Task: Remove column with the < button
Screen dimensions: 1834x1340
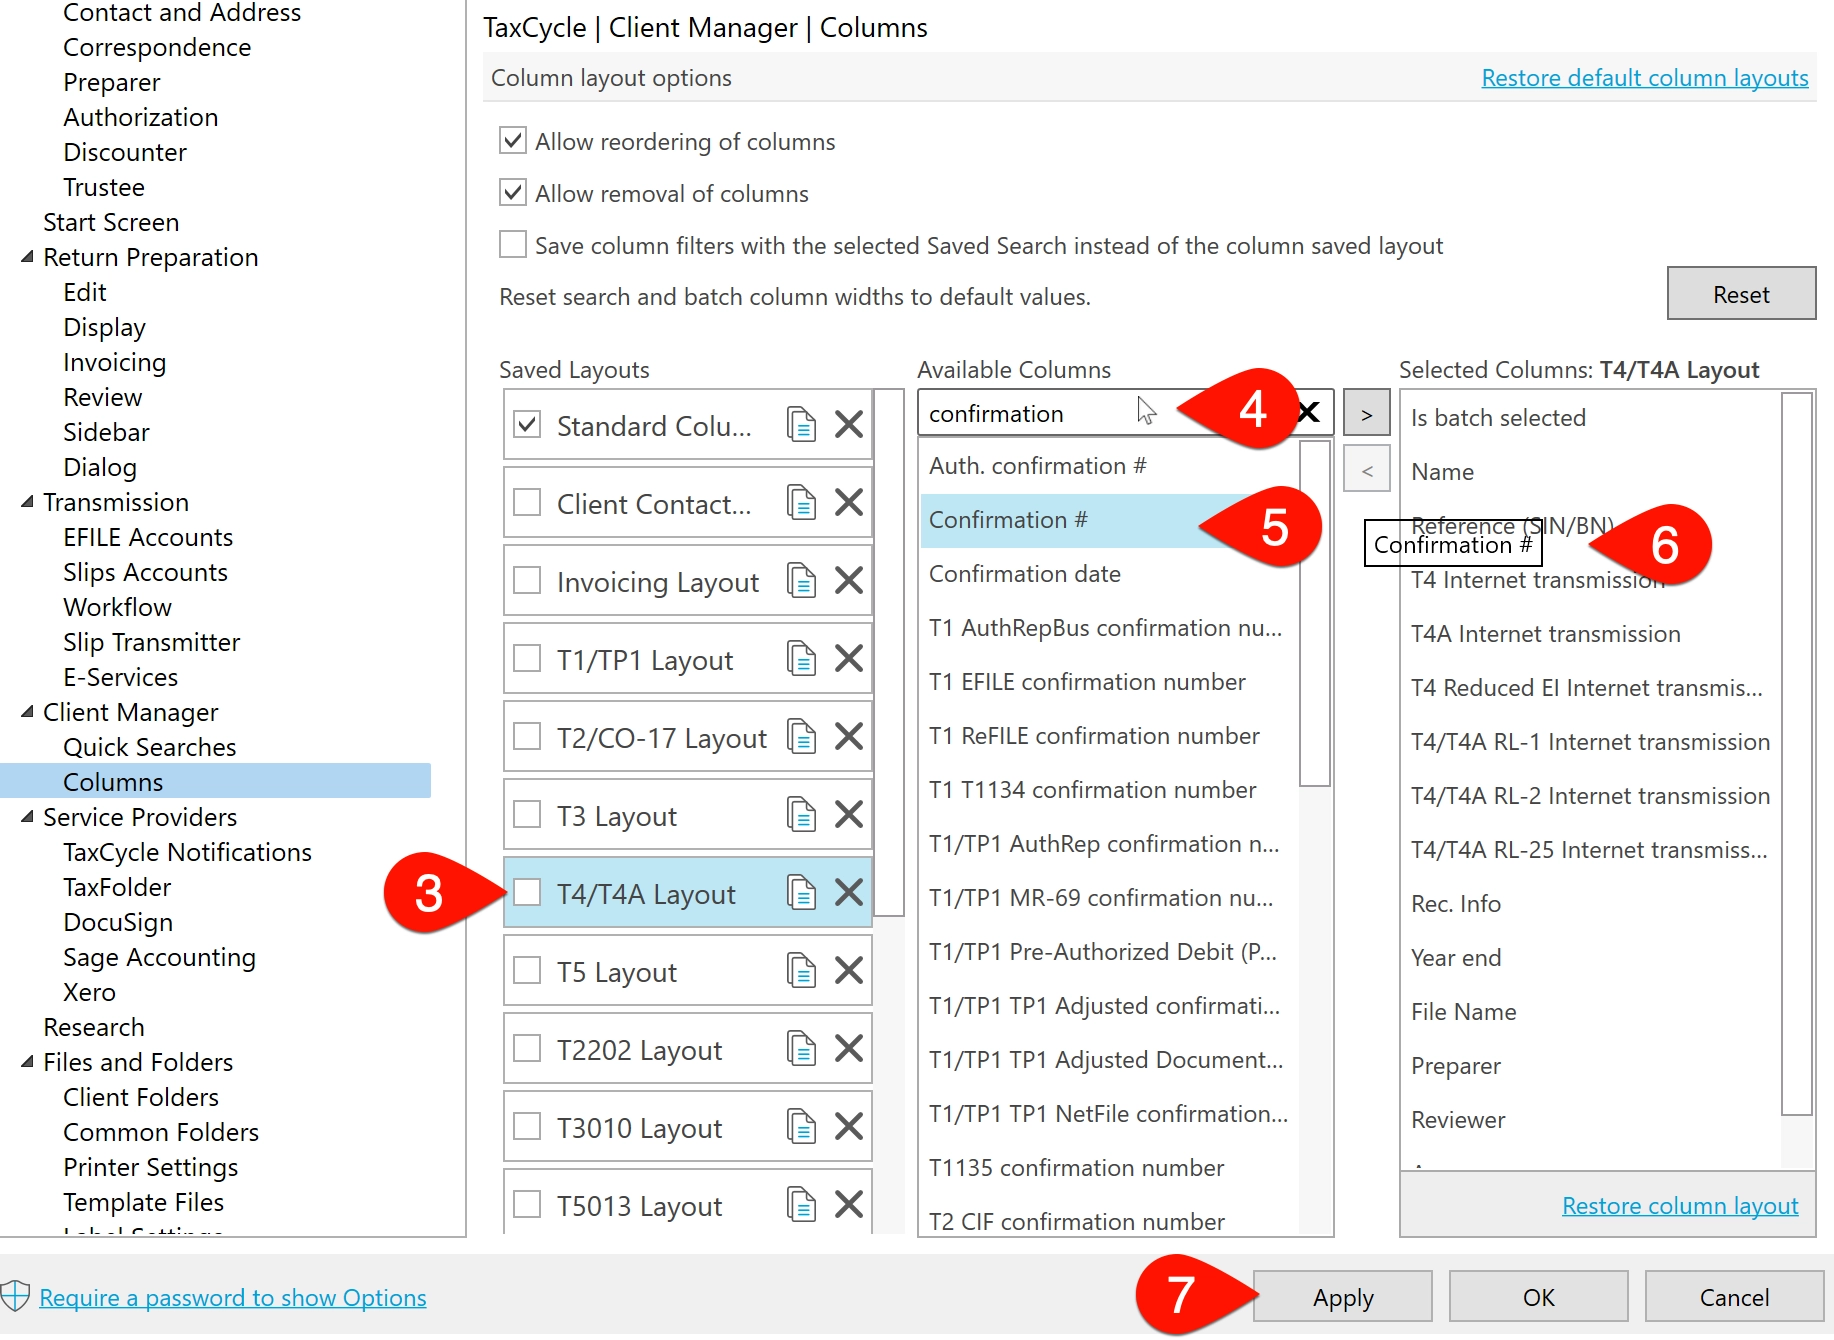Action: [x=1366, y=469]
